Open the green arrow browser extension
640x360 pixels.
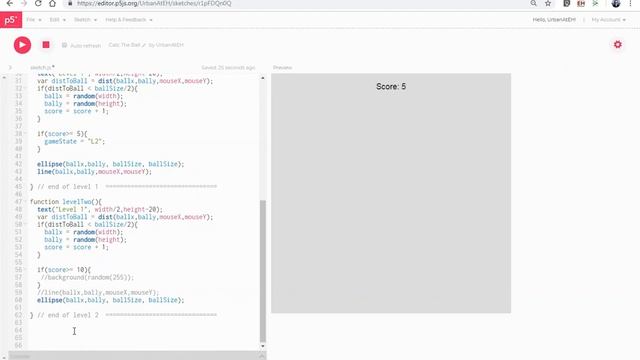pyautogui.click(x=596, y=4)
